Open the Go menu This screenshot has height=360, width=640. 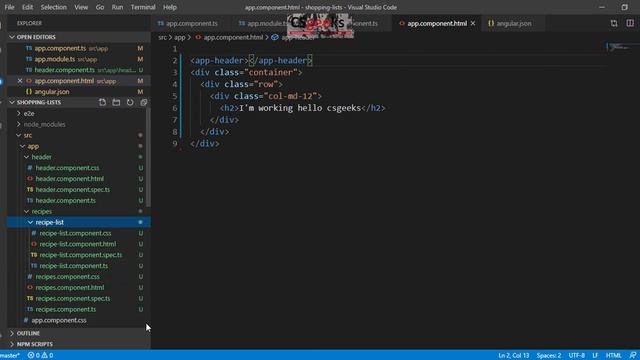tap(100, 7)
